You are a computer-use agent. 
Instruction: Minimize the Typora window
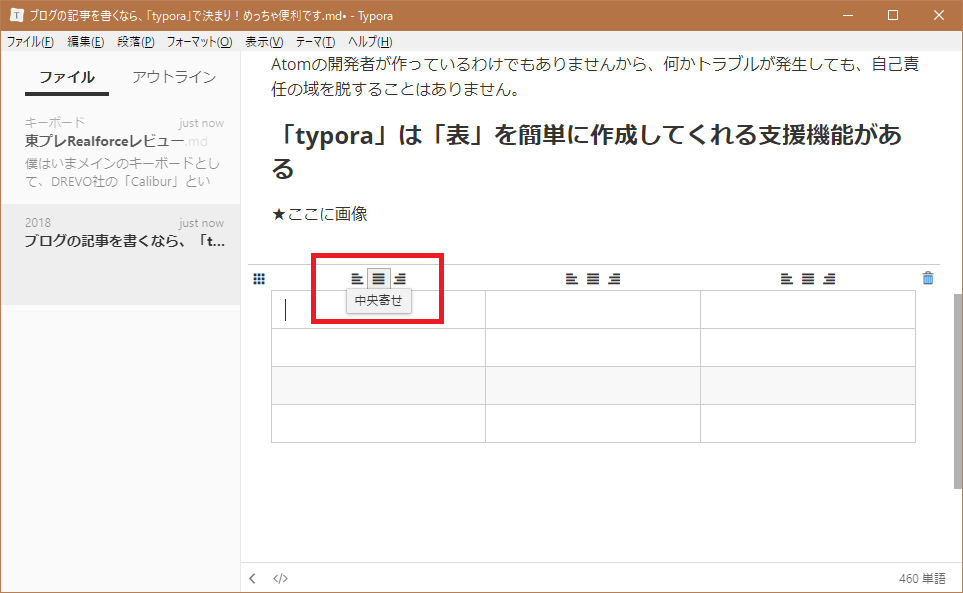[x=848, y=15]
